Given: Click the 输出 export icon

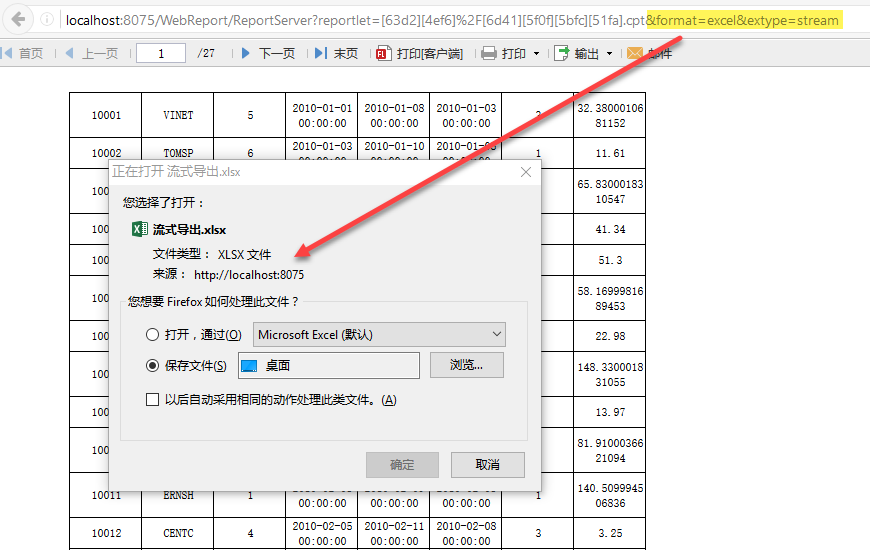Looking at the screenshot, I should 562,53.
